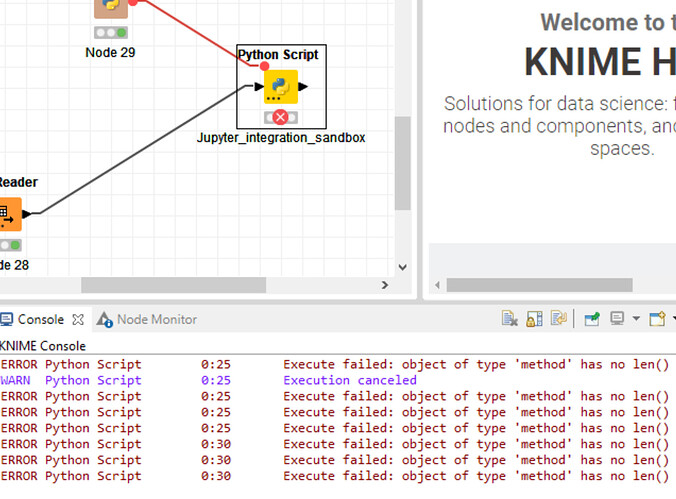Click the workflow canvas horizontal scrollbar thumb
This screenshot has height=499, width=676.
tap(173, 285)
